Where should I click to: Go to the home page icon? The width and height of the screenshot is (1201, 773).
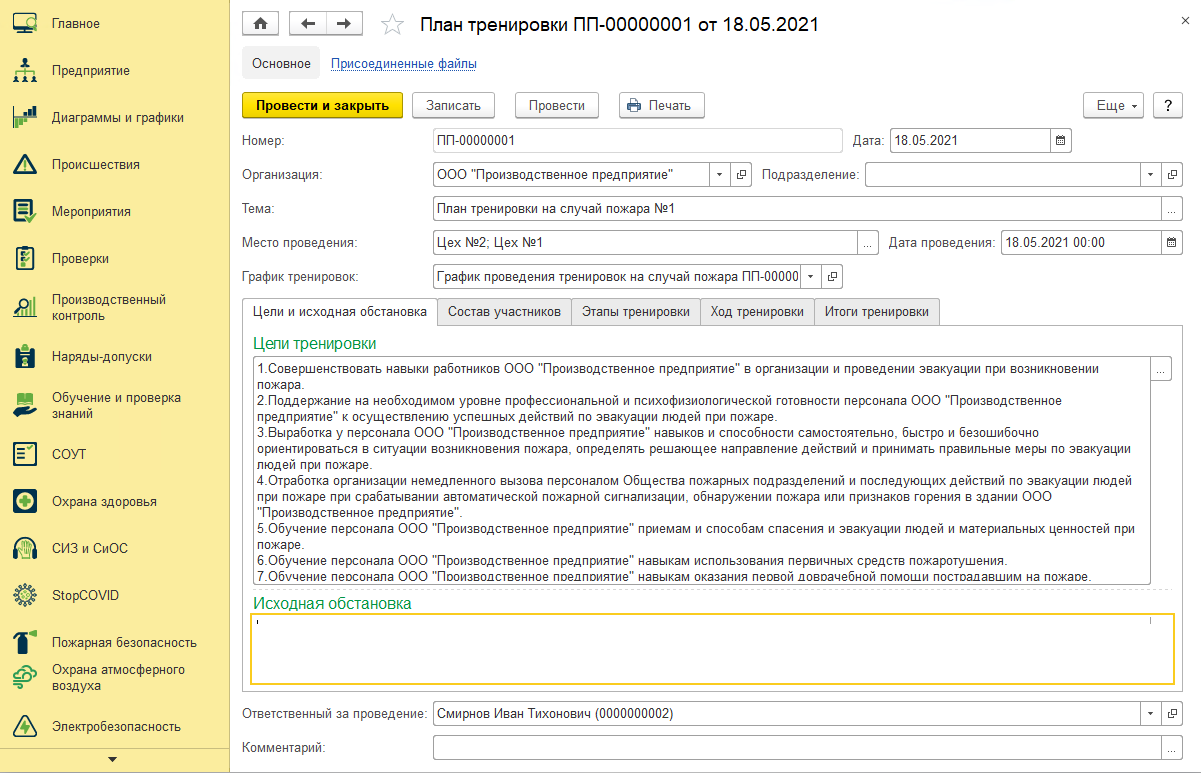261,23
